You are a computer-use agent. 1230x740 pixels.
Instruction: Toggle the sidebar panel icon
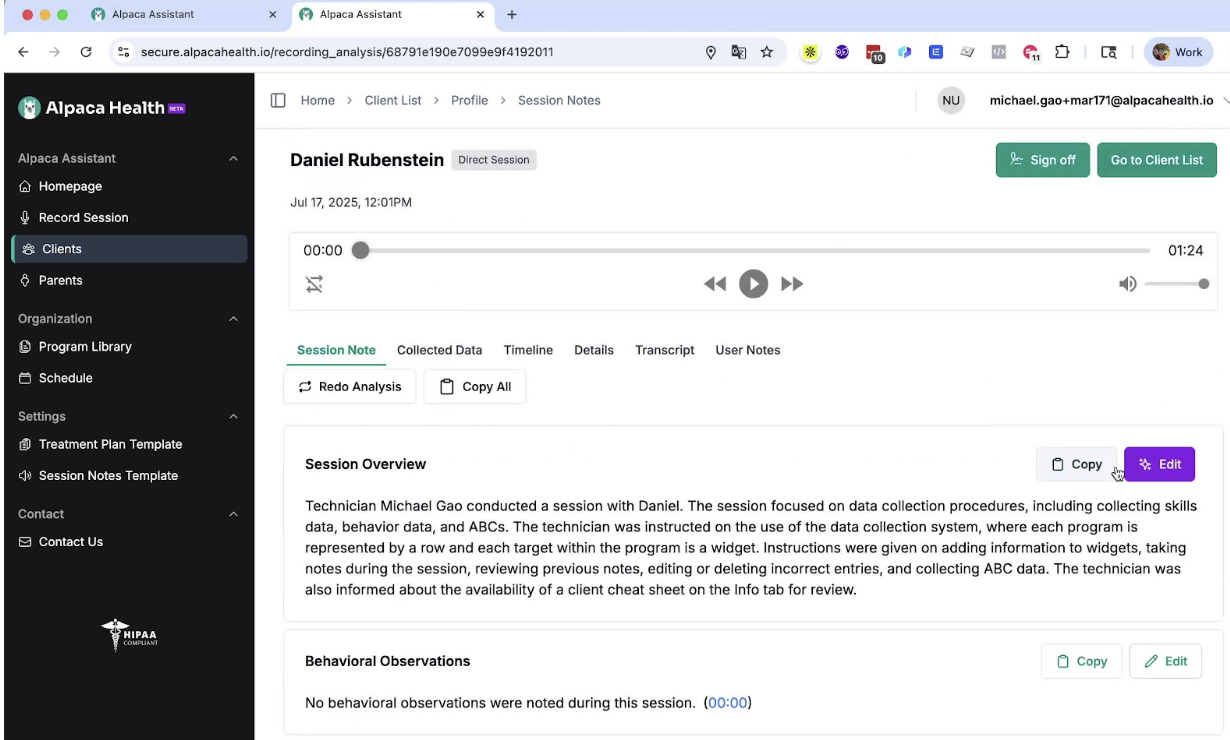coord(278,100)
